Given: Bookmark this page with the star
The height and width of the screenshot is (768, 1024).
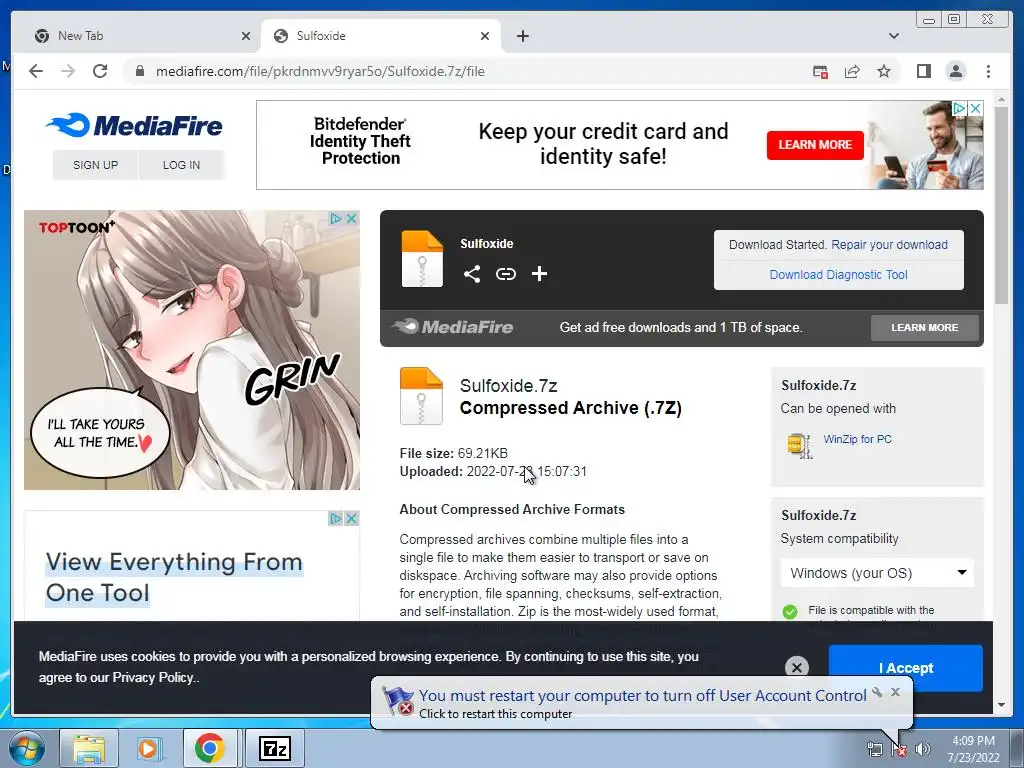Looking at the screenshot, I should 884,71.
